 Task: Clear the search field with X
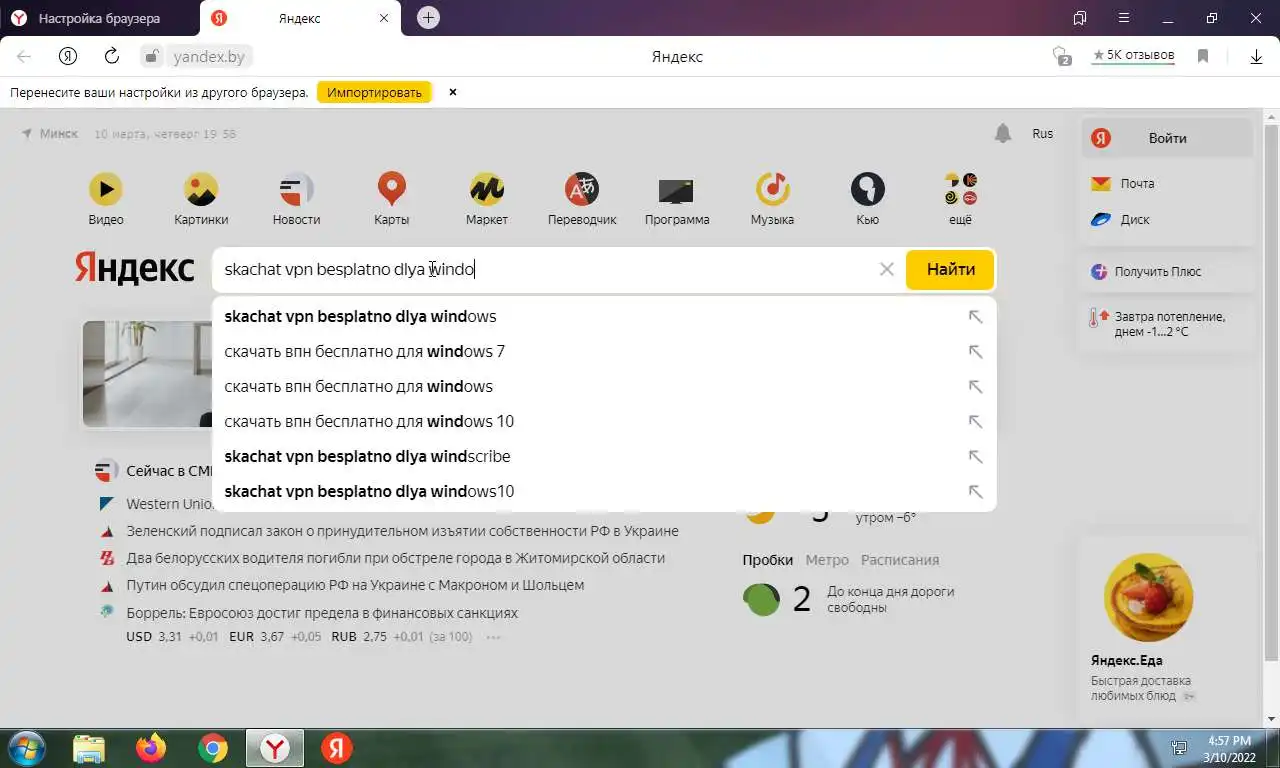tap(886, 269)
